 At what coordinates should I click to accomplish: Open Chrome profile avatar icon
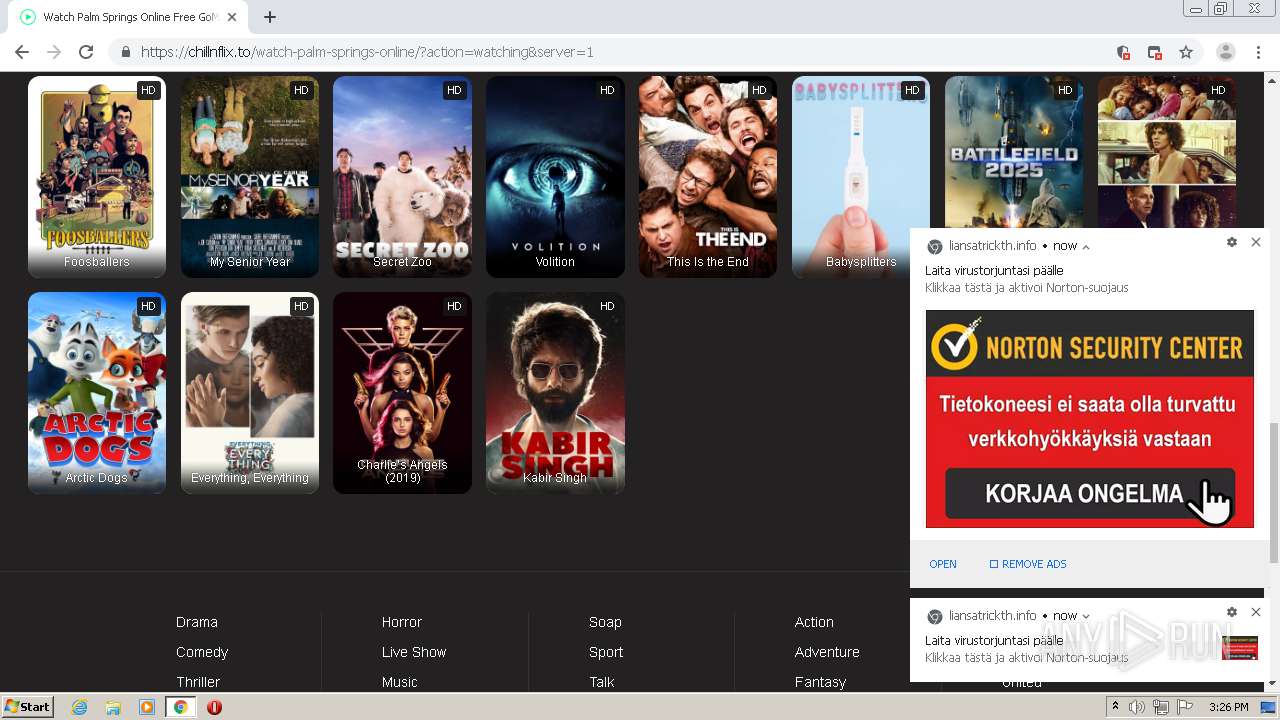pyautogui.click(x=1225, y=52)
